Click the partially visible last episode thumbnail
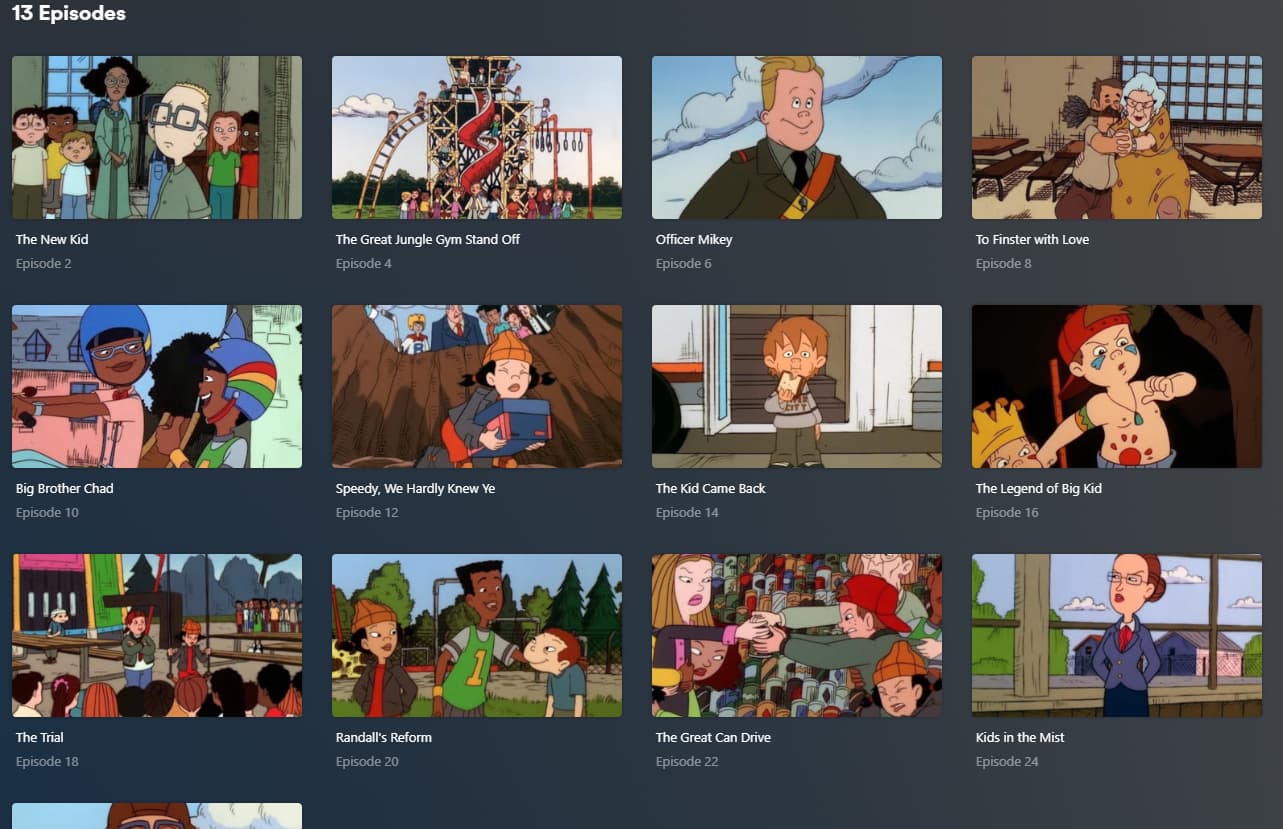Screen dimensions: 1283x829 tap(157, 816)
